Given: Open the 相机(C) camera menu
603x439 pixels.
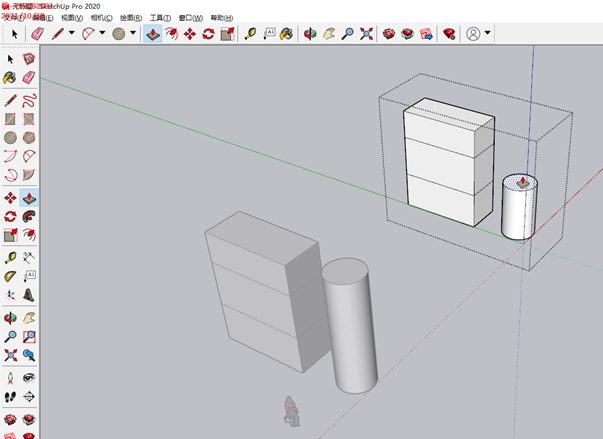Looking at the screenshot, I should pos(101,18).
